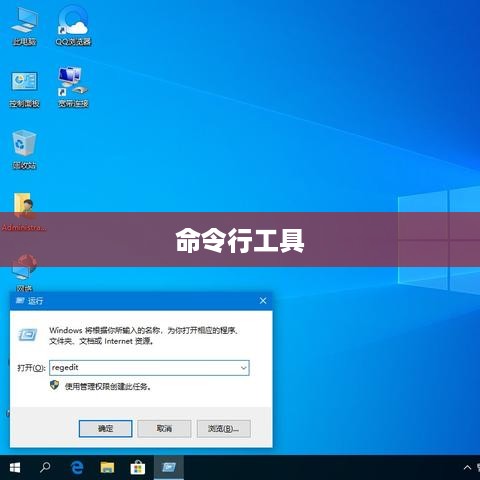Click the large Run icon inside the dialog
This screenshot has width=480, height=480.
(27, 335)
